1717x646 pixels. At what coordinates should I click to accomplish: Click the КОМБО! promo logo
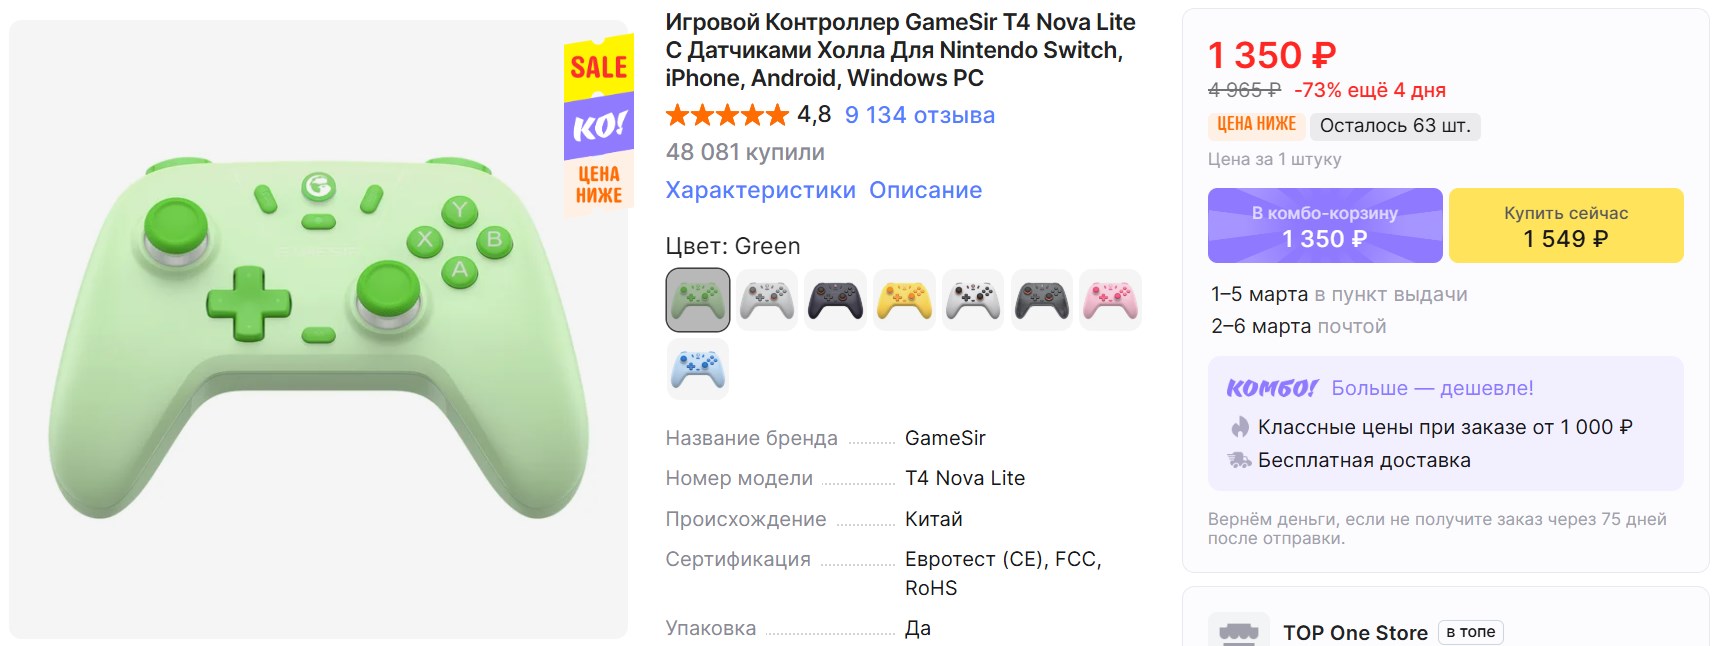point(1272,388)
